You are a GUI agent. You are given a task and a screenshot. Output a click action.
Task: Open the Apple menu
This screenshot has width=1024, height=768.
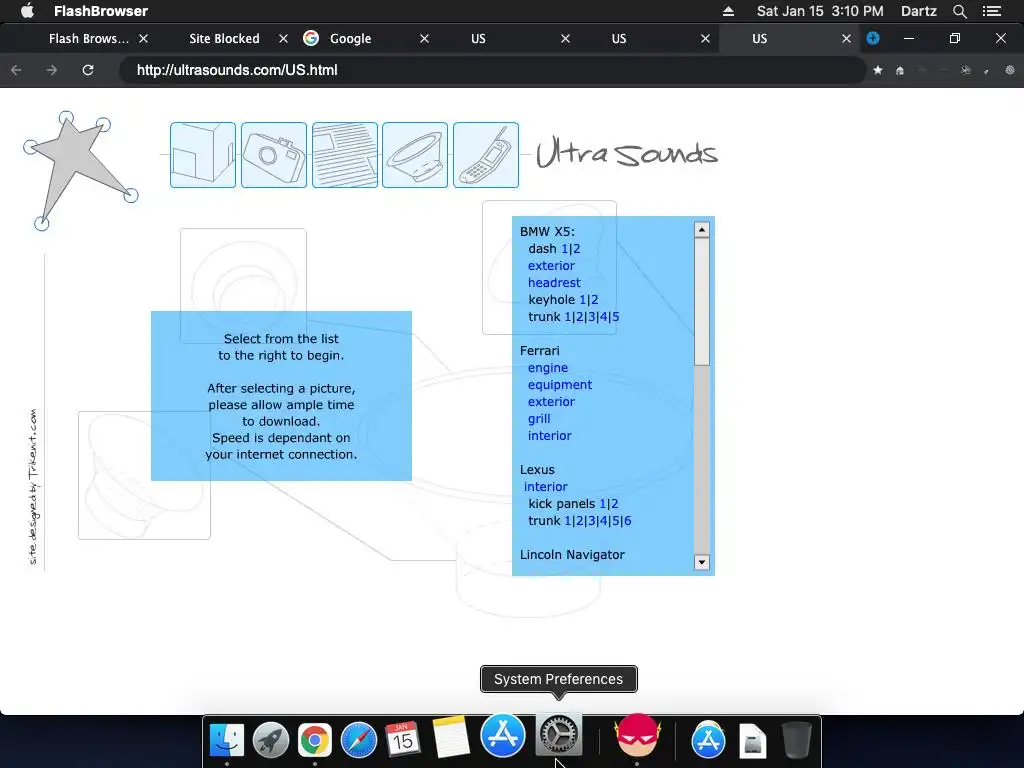pos(27,10)
